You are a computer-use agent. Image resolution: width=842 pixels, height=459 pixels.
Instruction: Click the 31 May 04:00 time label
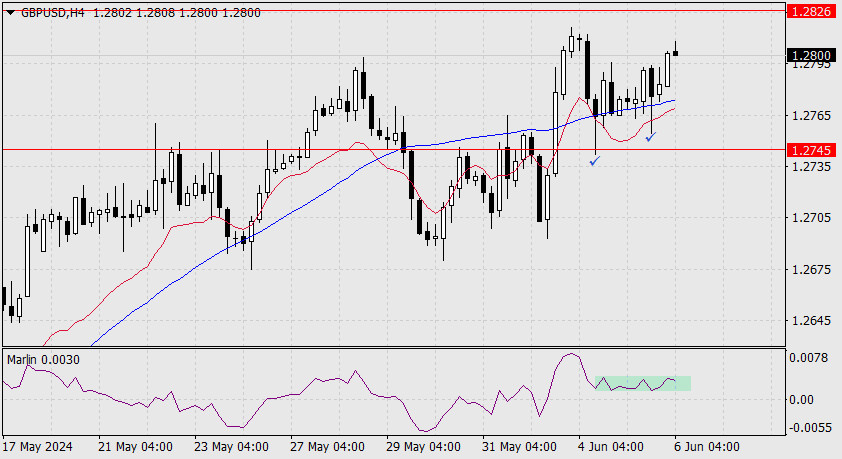(x=519, y=447)
